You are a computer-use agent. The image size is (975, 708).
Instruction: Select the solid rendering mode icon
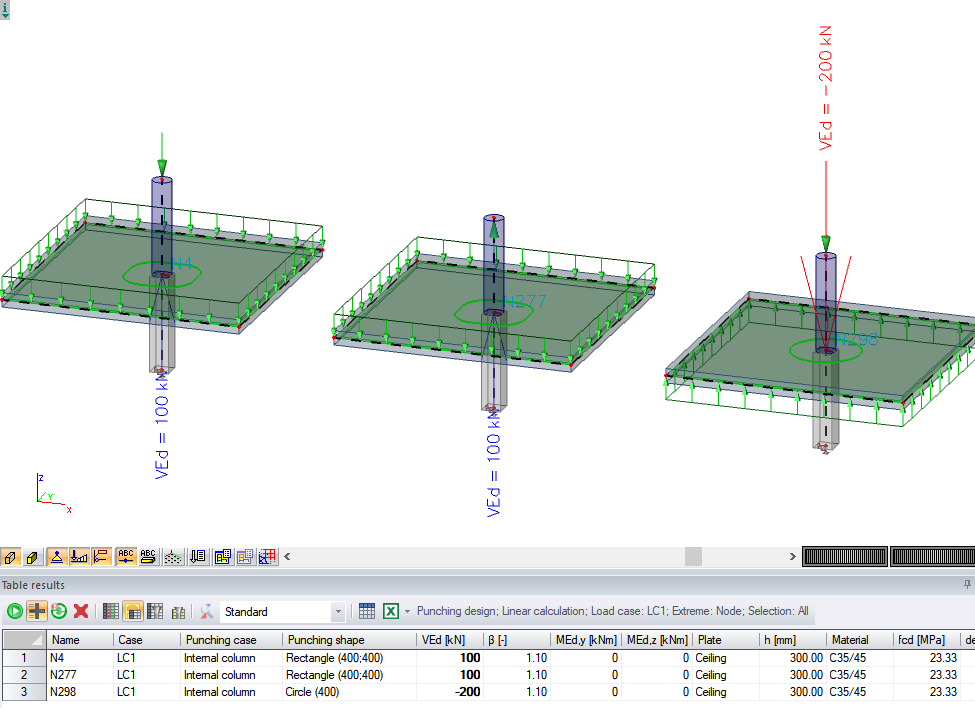pos(33,557)
